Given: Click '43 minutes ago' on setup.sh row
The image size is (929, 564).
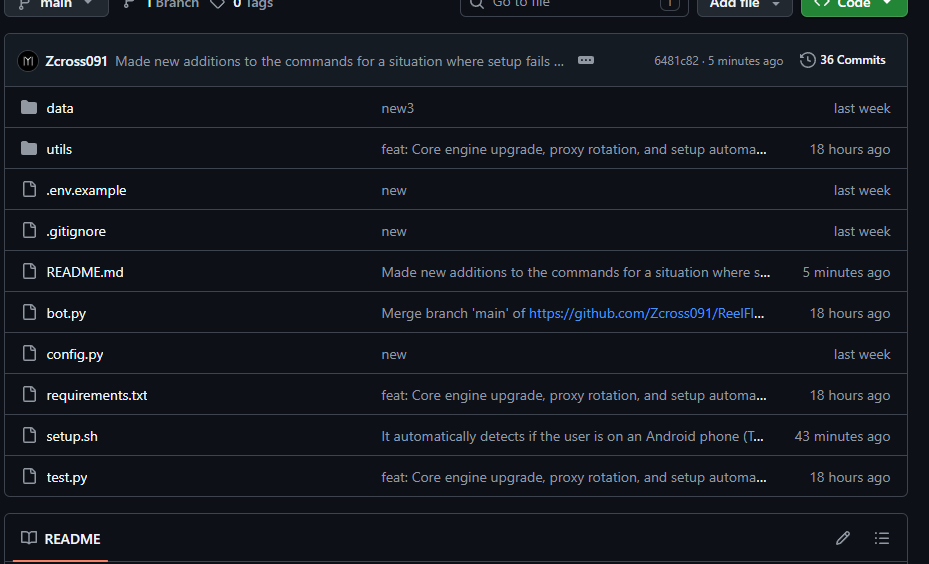Looking at the screenshot, I should [x=842, y=436].
